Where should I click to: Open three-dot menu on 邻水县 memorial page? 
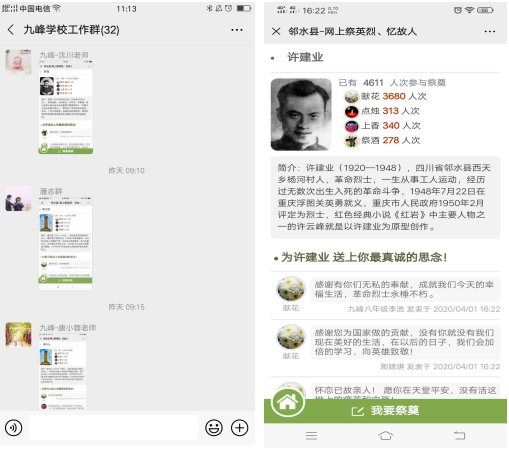click(x=490, y=32)
